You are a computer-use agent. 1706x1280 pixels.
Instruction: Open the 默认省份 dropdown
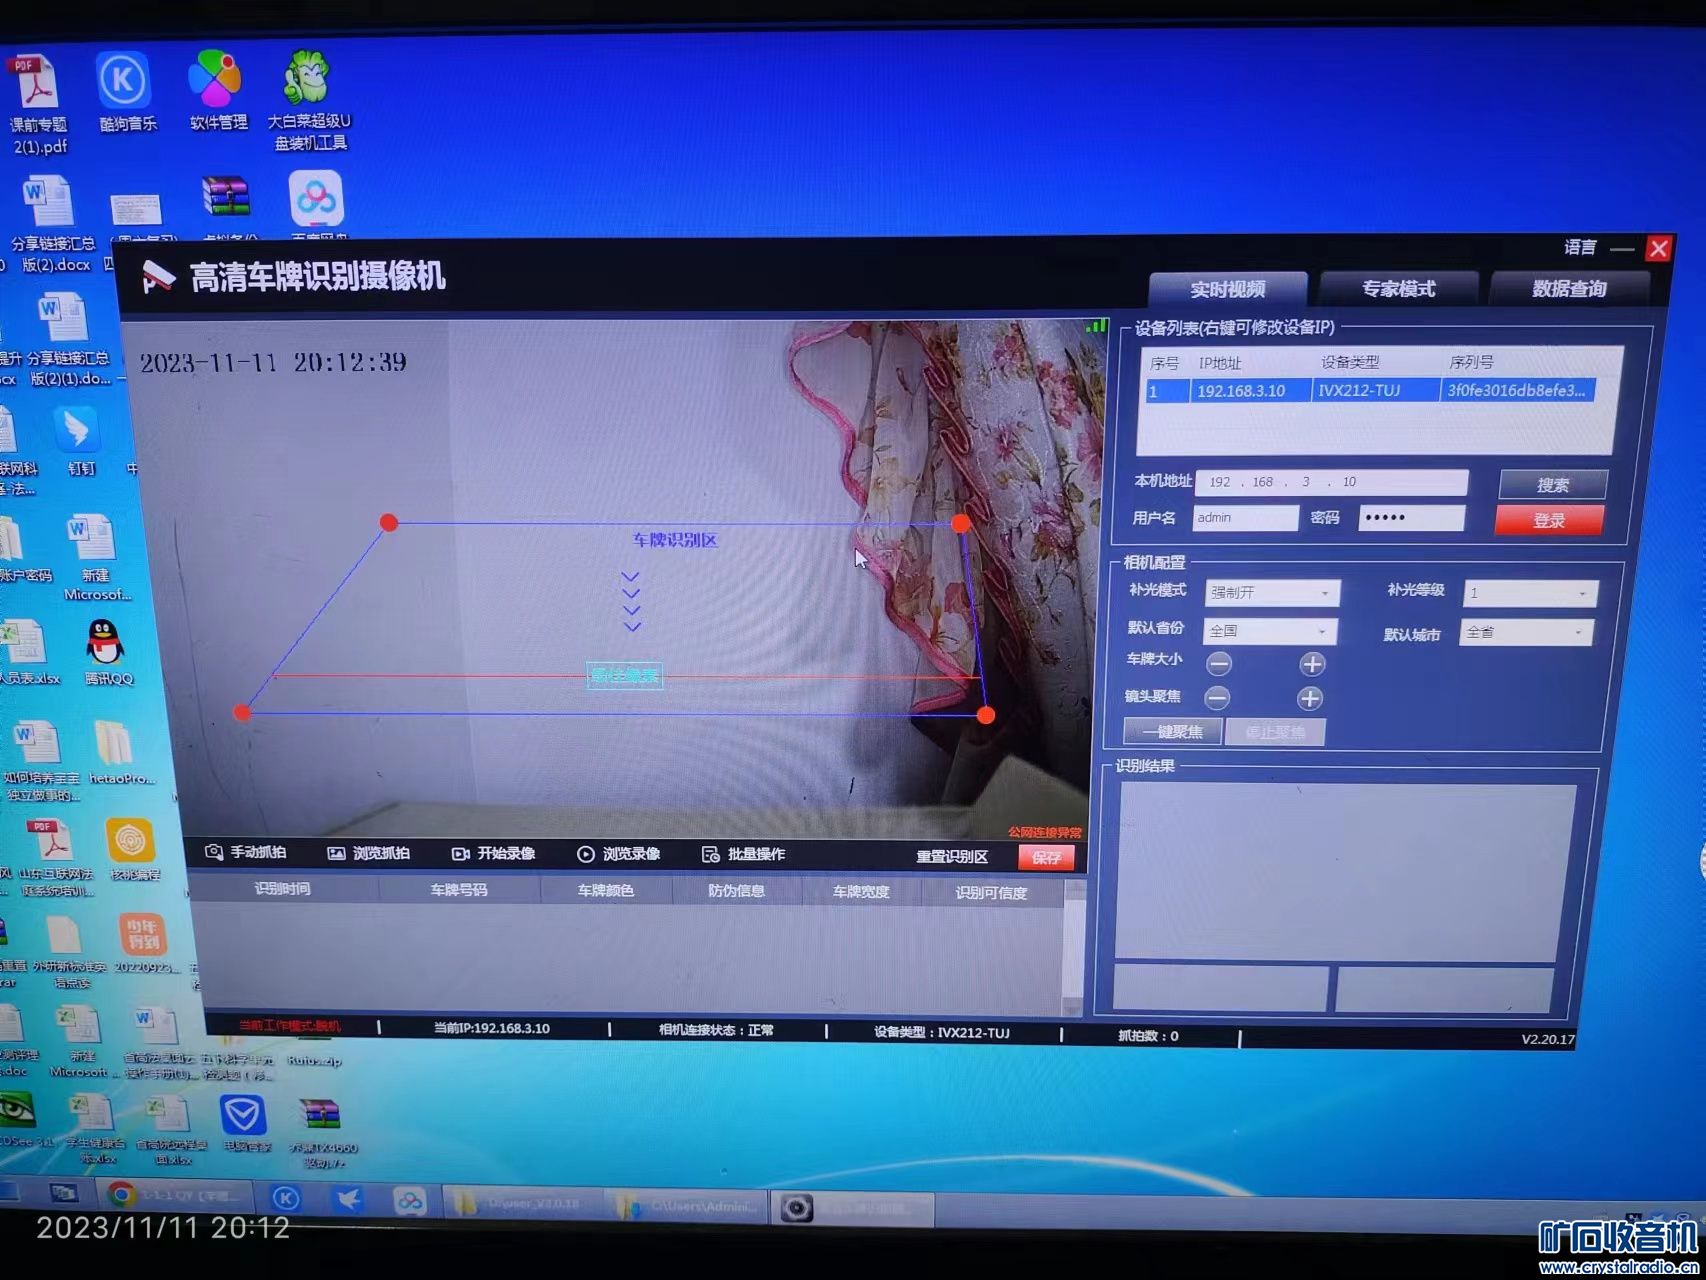1270,631
